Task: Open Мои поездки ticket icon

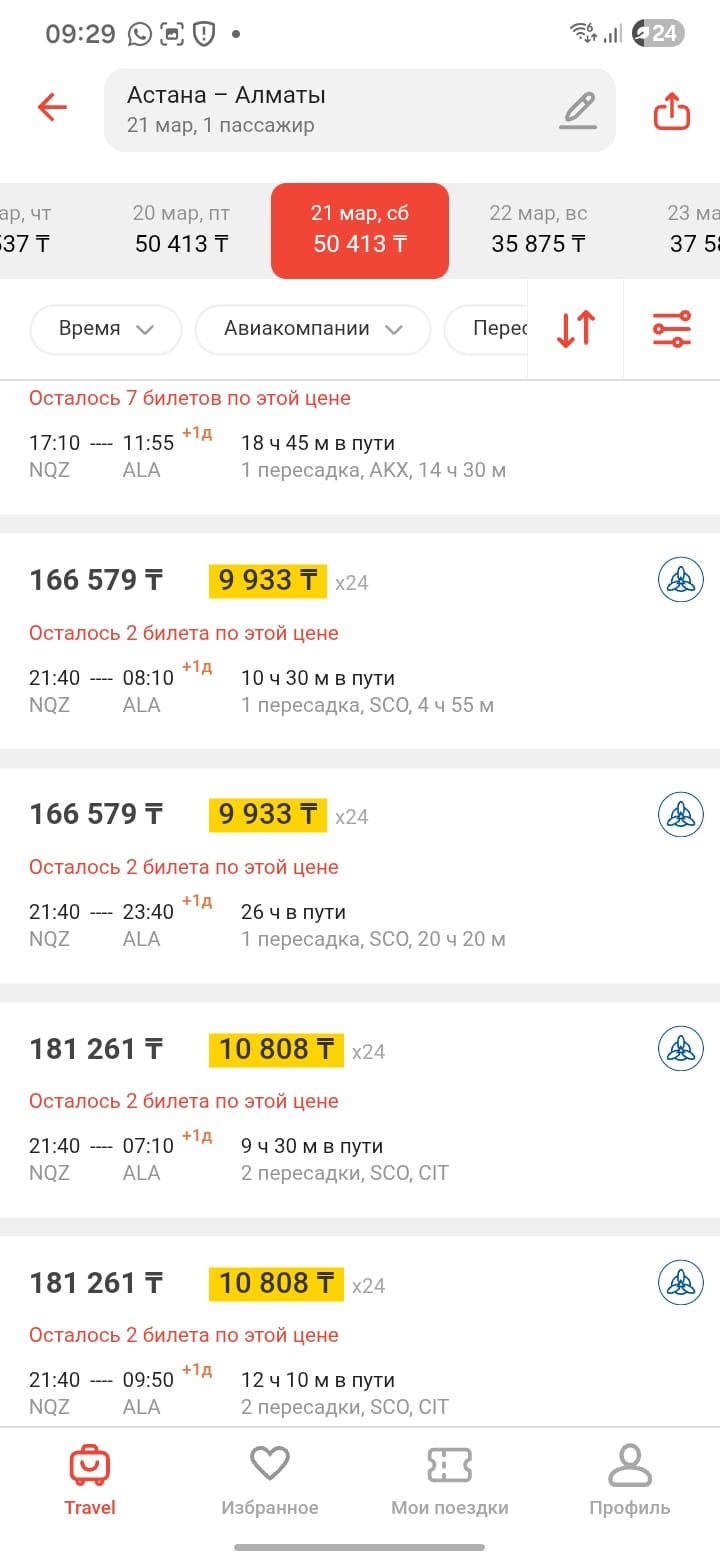Action: point(449,1465)
